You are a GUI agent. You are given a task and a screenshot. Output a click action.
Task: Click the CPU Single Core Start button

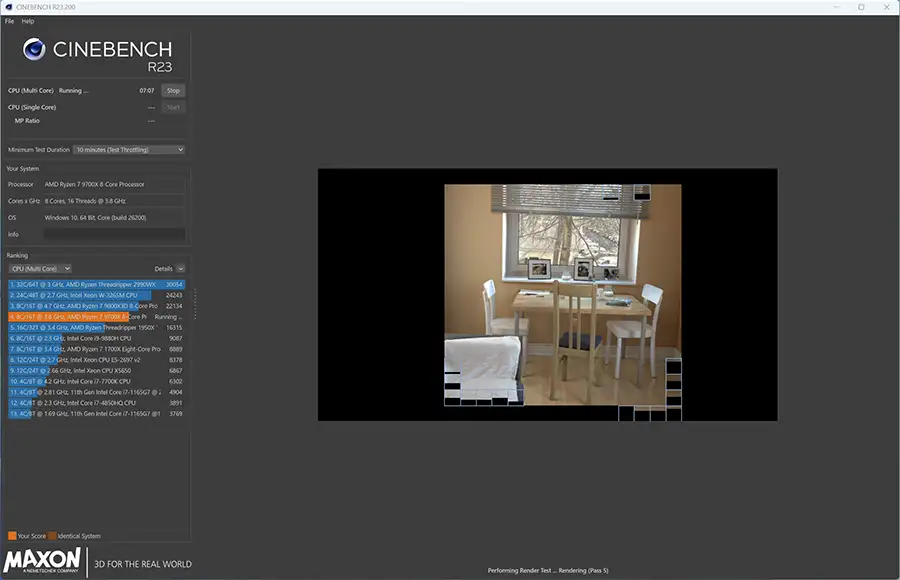coord(173,107)
